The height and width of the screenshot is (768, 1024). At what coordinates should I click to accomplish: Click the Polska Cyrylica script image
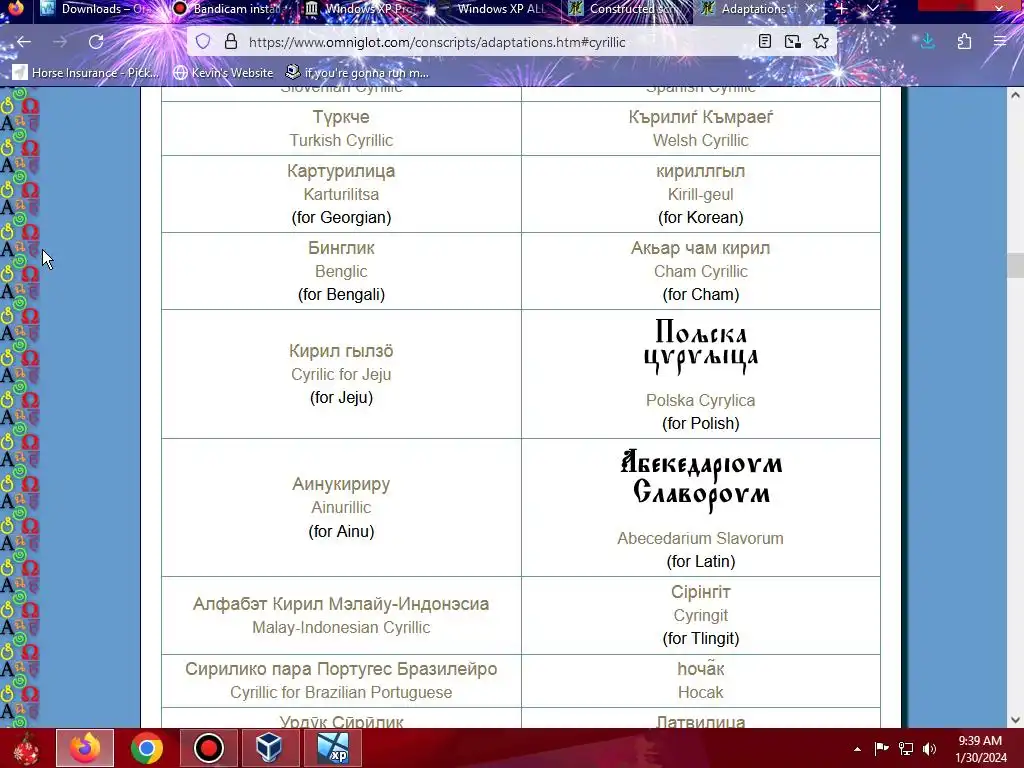[x=701, y=347]
